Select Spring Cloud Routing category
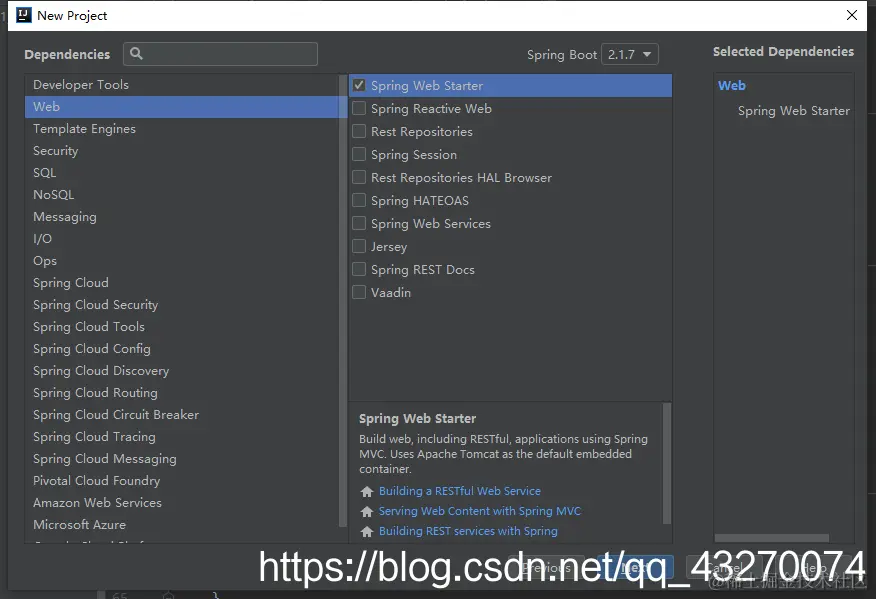This screenshot has width=876, height=599. tap(182, 392)
